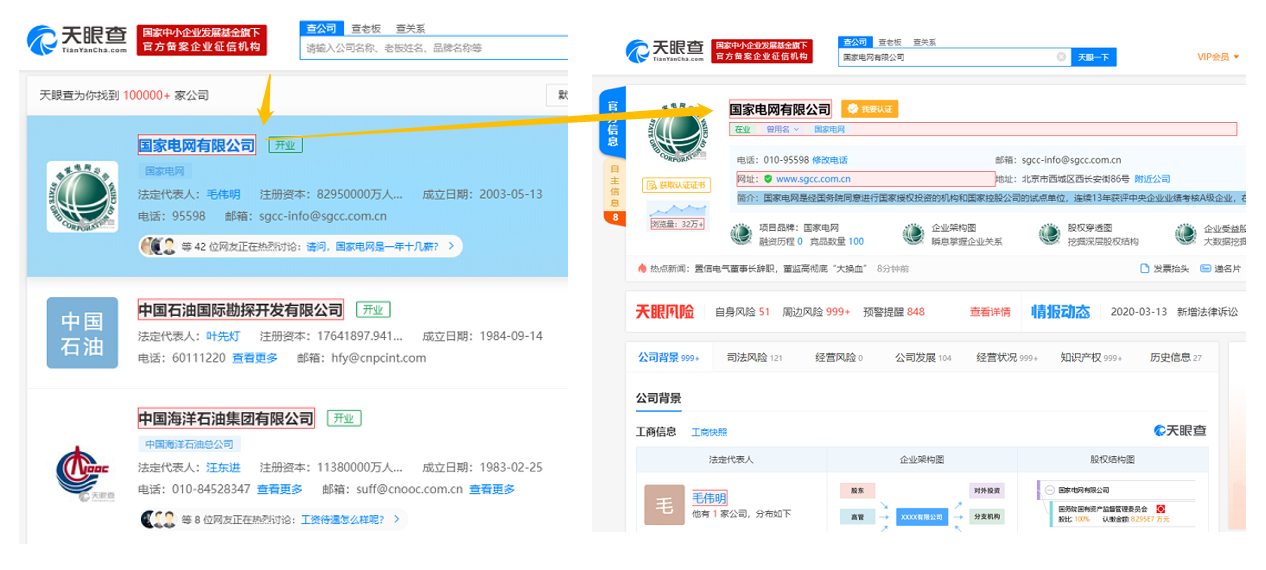Focus search box containing 国家电网有限公司
Viewport: 1266px width, 570px height.
pos(955,57)
